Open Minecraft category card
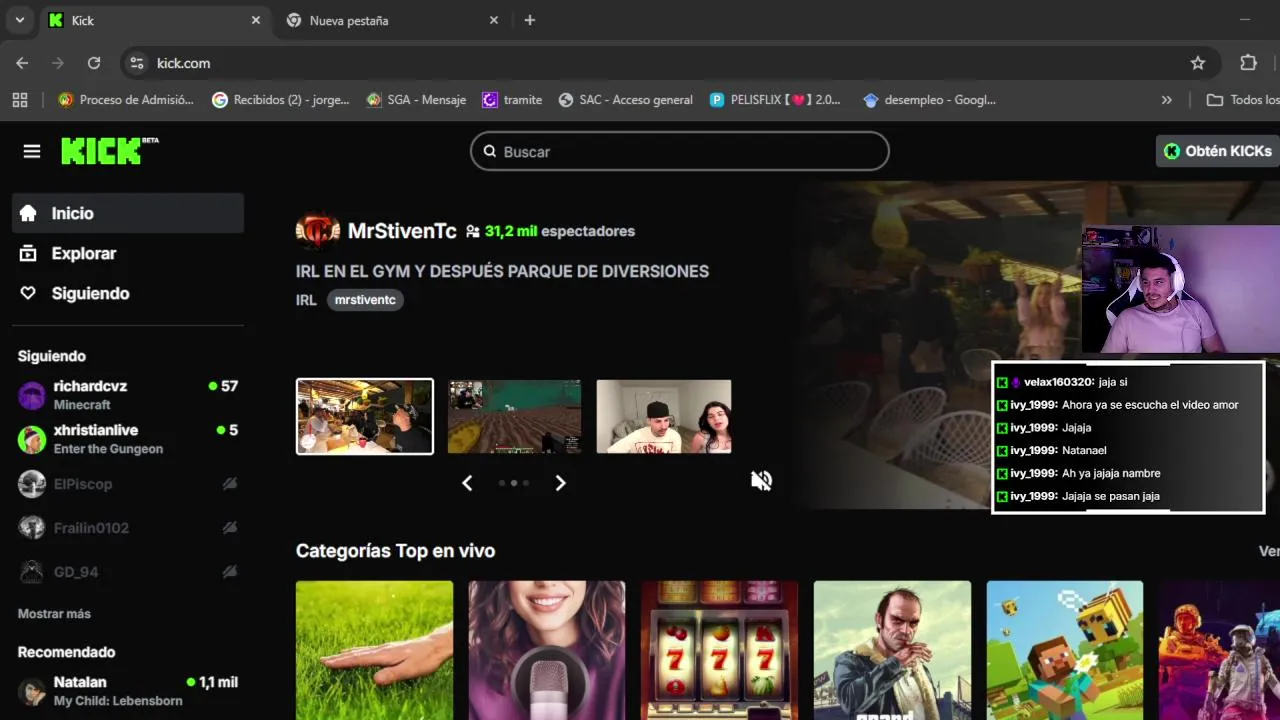This screenshot has height=720, width=1280. (x=1065, y=650)
